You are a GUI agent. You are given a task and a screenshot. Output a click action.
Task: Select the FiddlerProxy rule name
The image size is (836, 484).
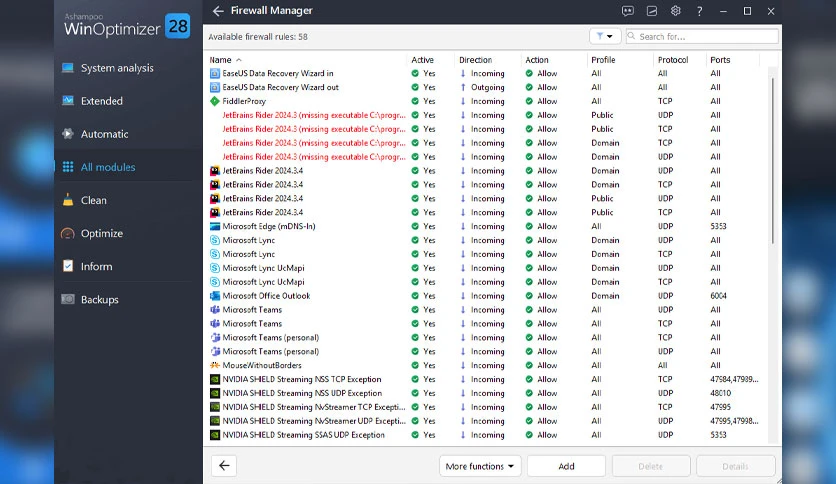pos(244,101)
